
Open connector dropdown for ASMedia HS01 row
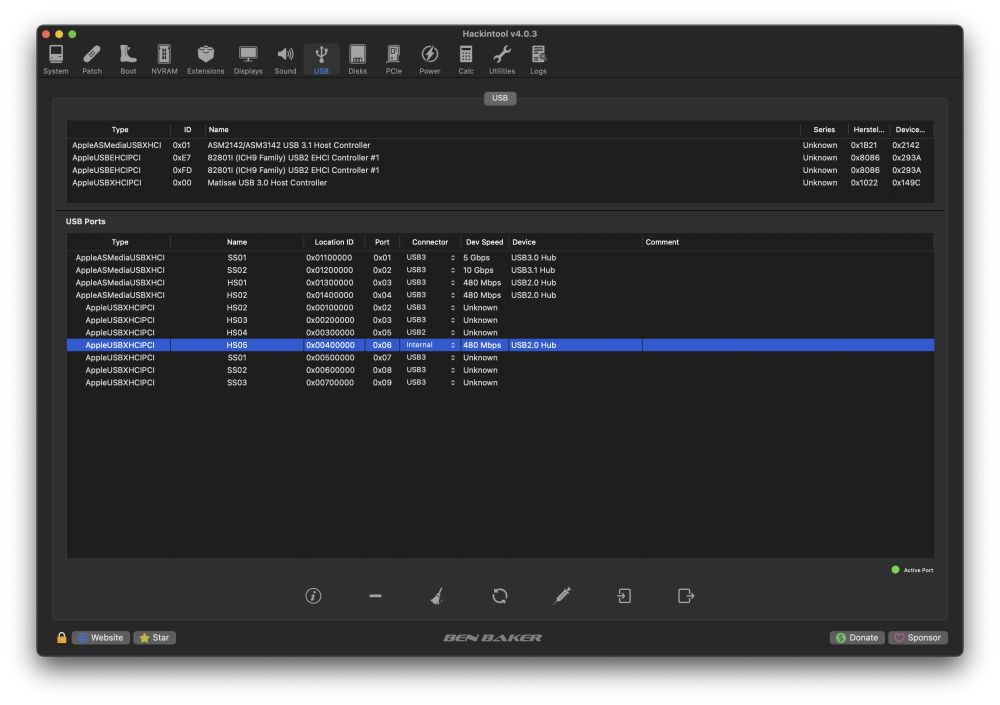pos(430,283)
